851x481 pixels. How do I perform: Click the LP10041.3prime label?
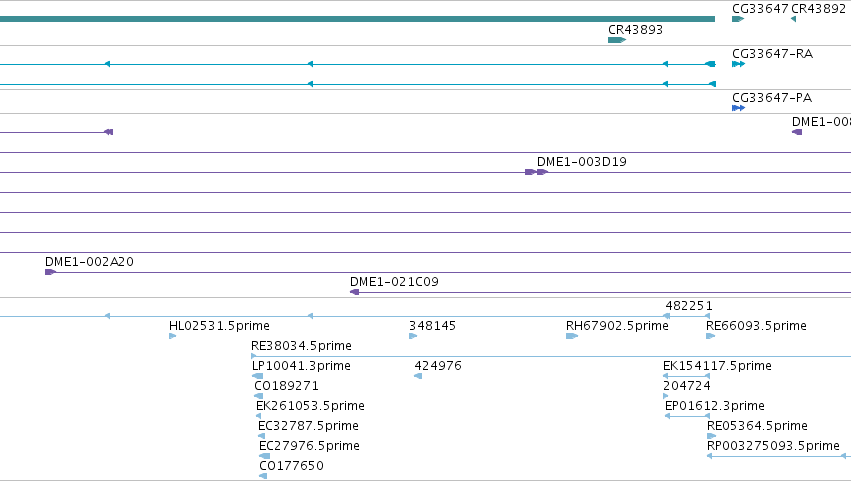301,366
